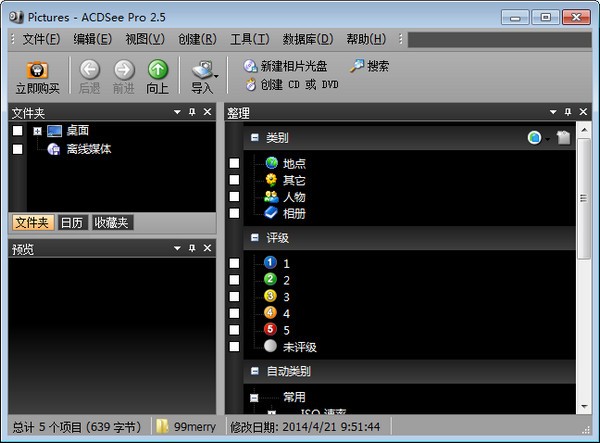Open the 视图(V) menu
Viewport: 600px width, 443px height.
(145, 39)
